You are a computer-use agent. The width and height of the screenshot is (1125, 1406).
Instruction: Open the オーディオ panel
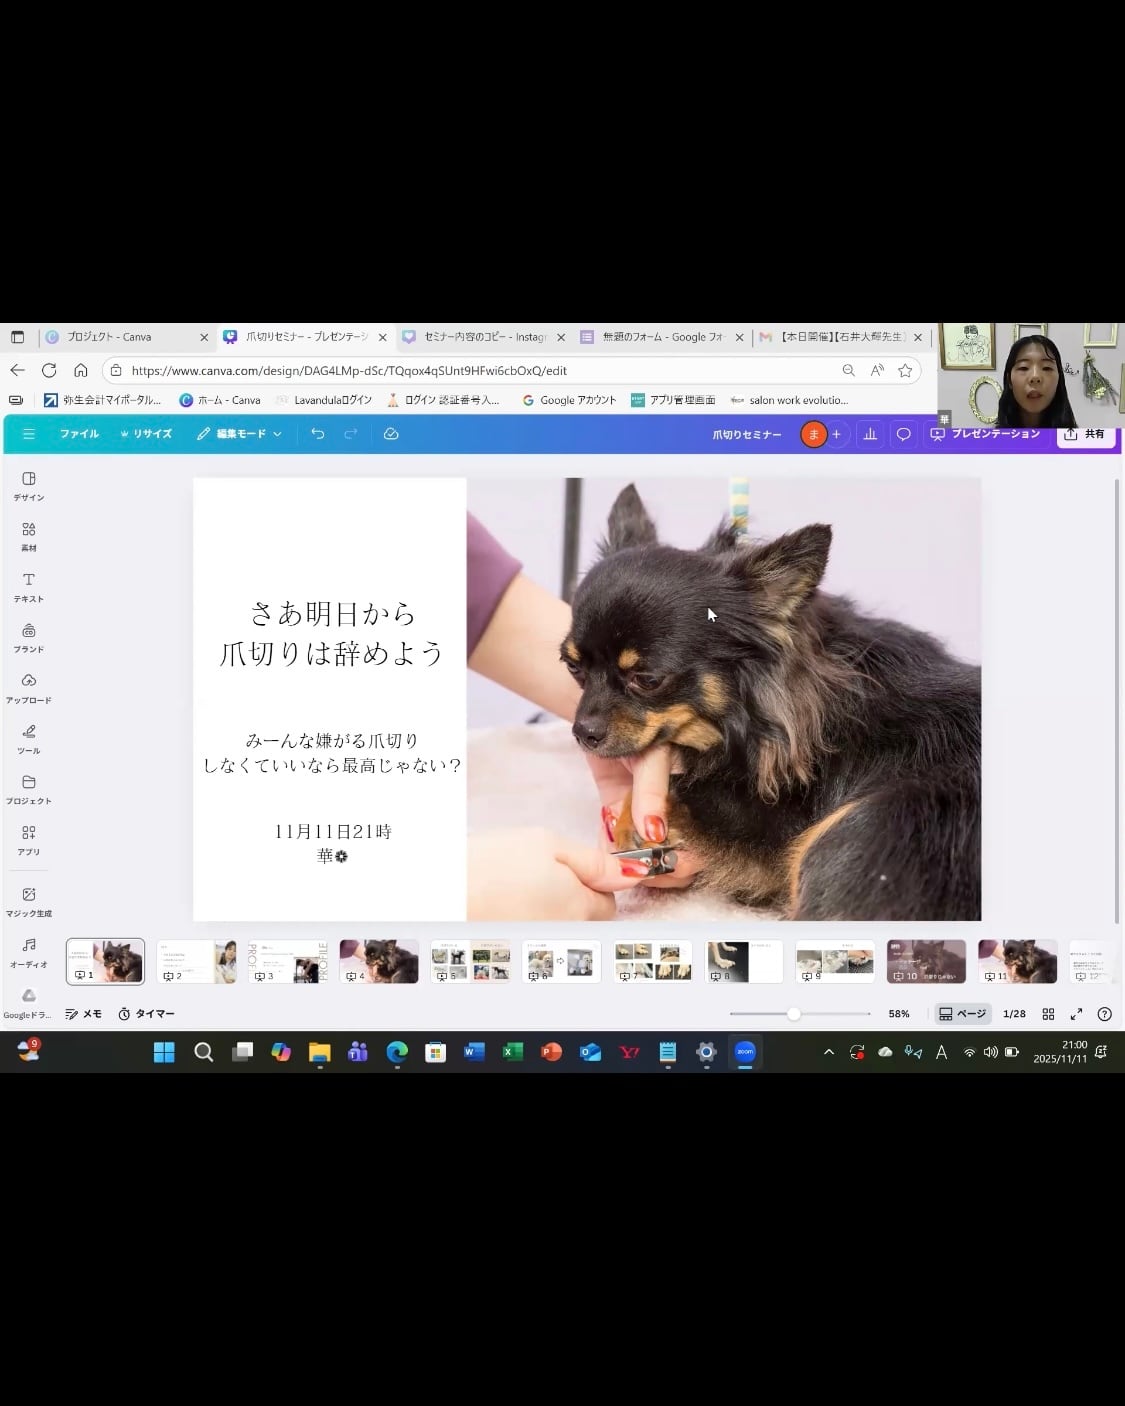(29, 952)
